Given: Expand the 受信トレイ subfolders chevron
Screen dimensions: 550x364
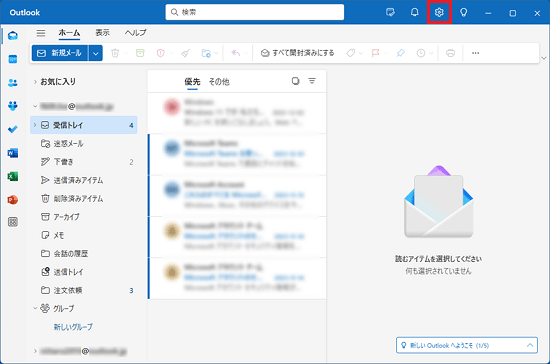Looking at the screenshot, I should 35,125.
